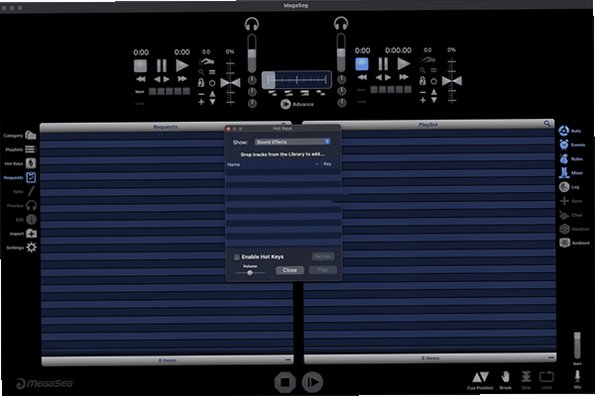Click the right deck volume fader

341,52
